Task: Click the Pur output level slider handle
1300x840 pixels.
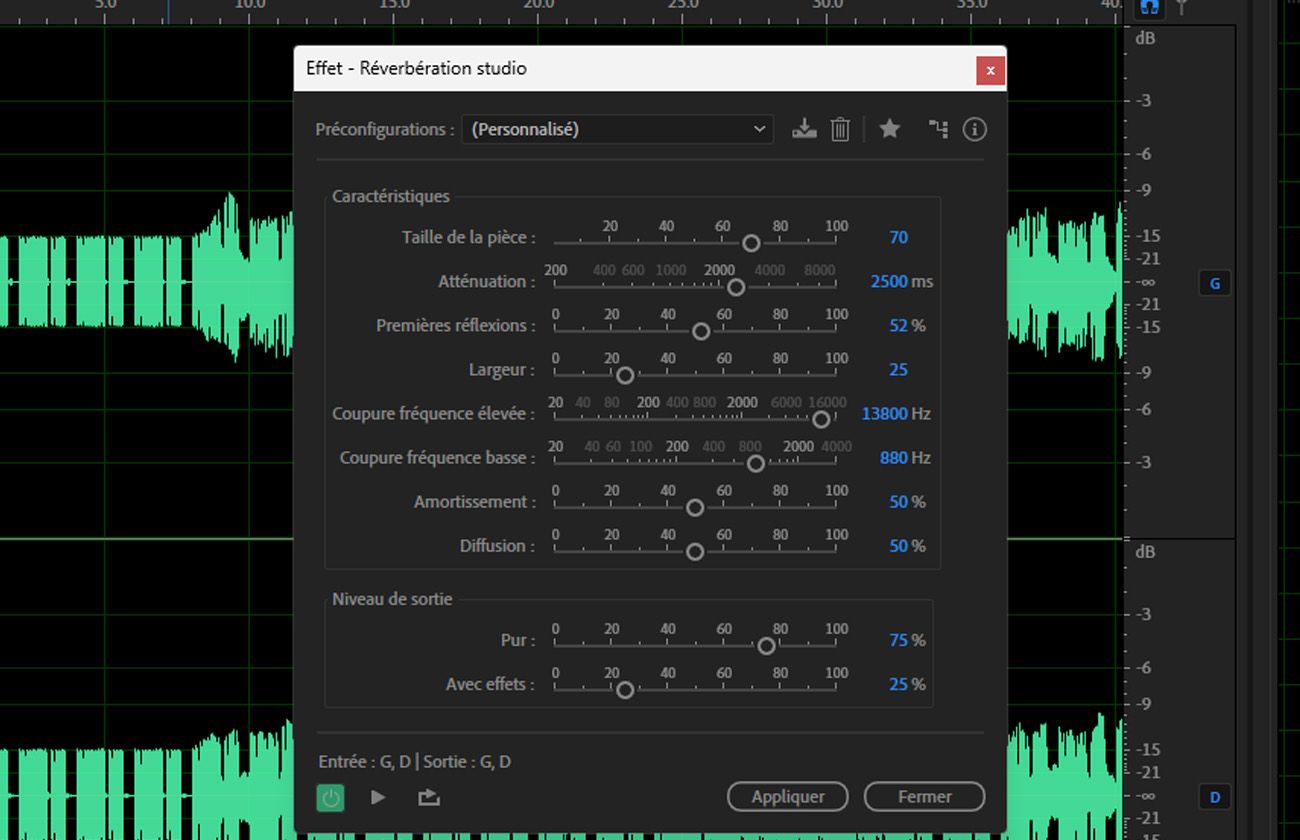Action: click(x=766, y=646)
